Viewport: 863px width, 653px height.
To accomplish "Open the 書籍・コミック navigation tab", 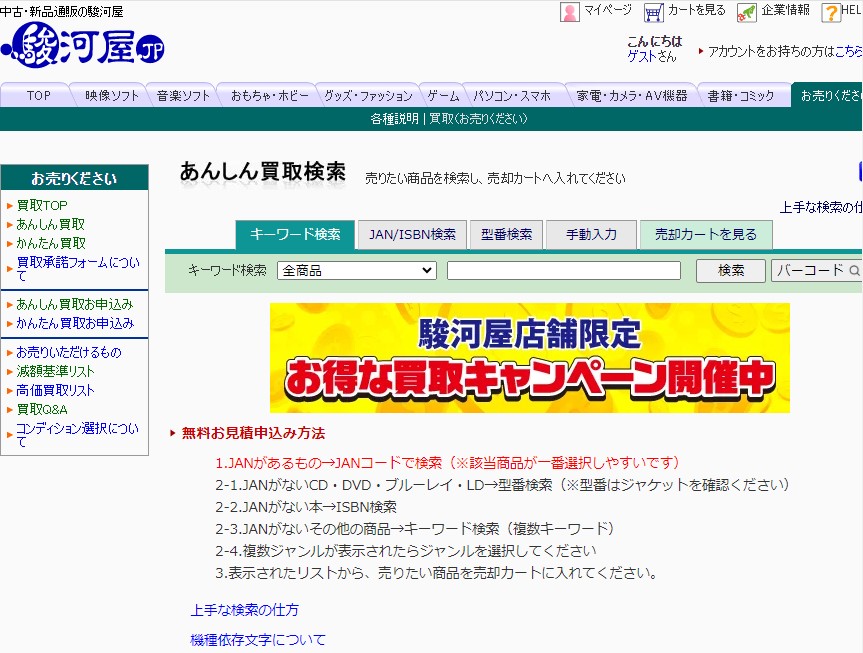I will [740, 95].
